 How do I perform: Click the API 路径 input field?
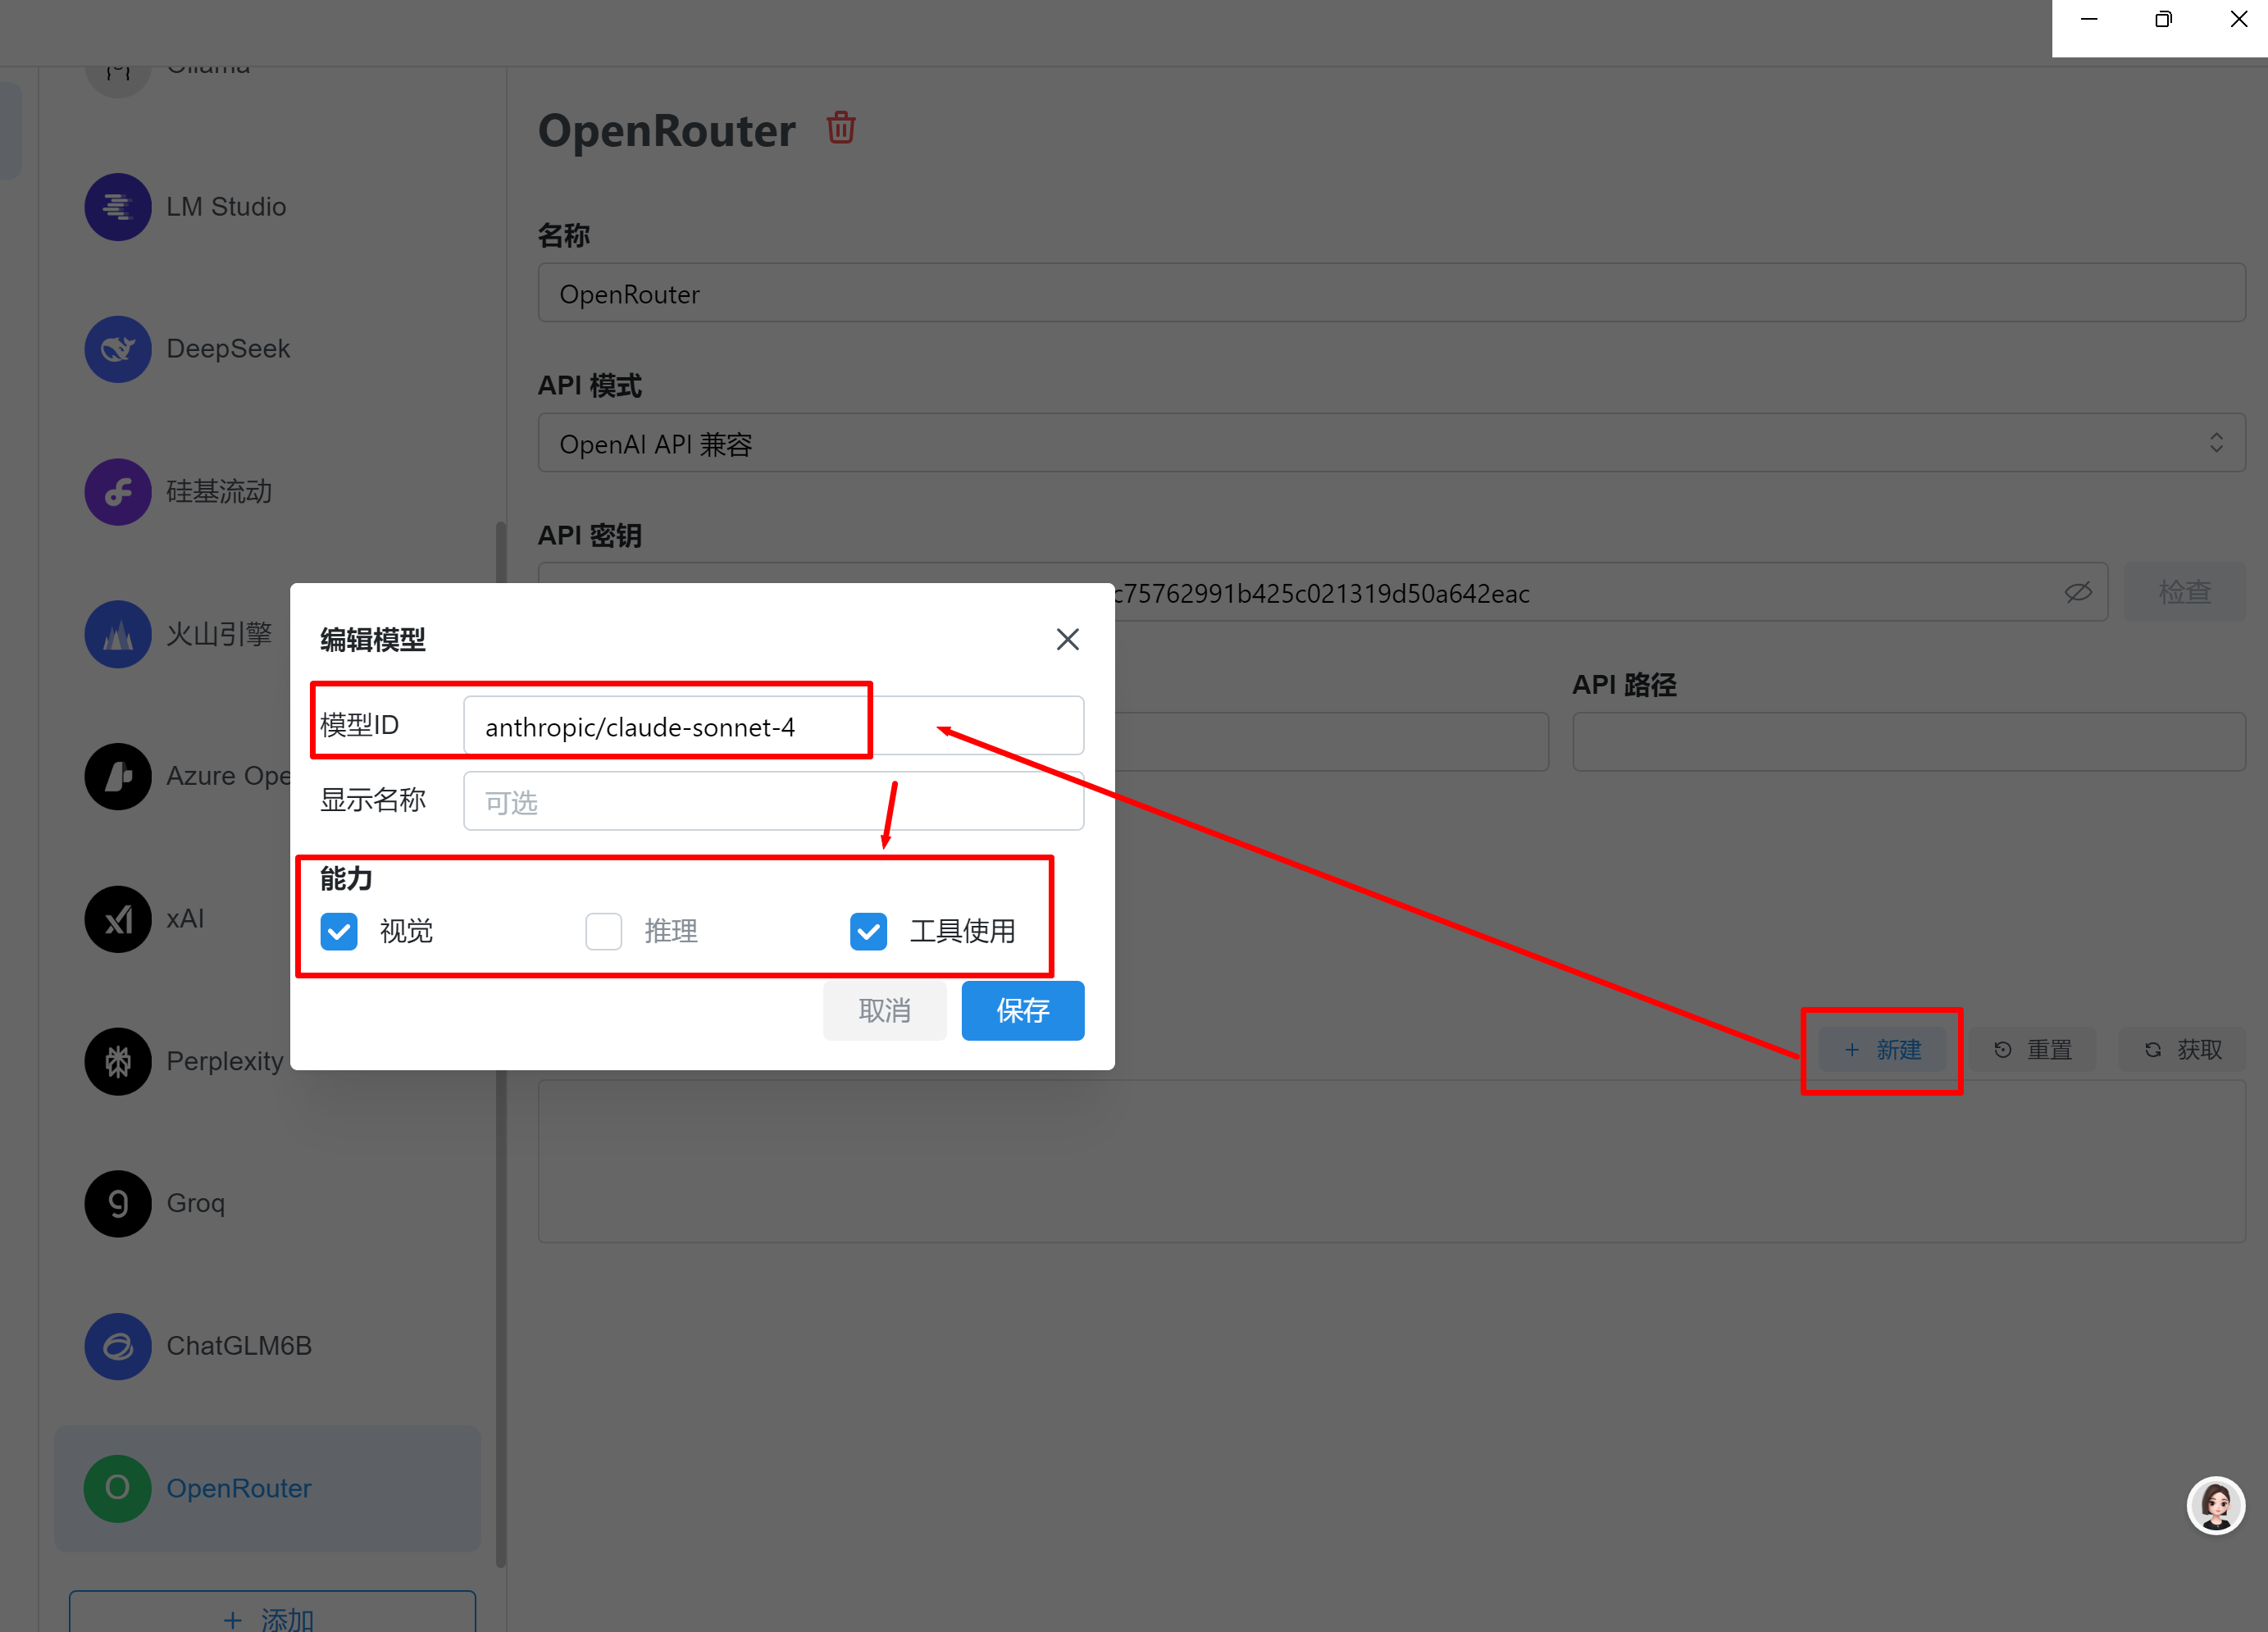pos(1909,741)
